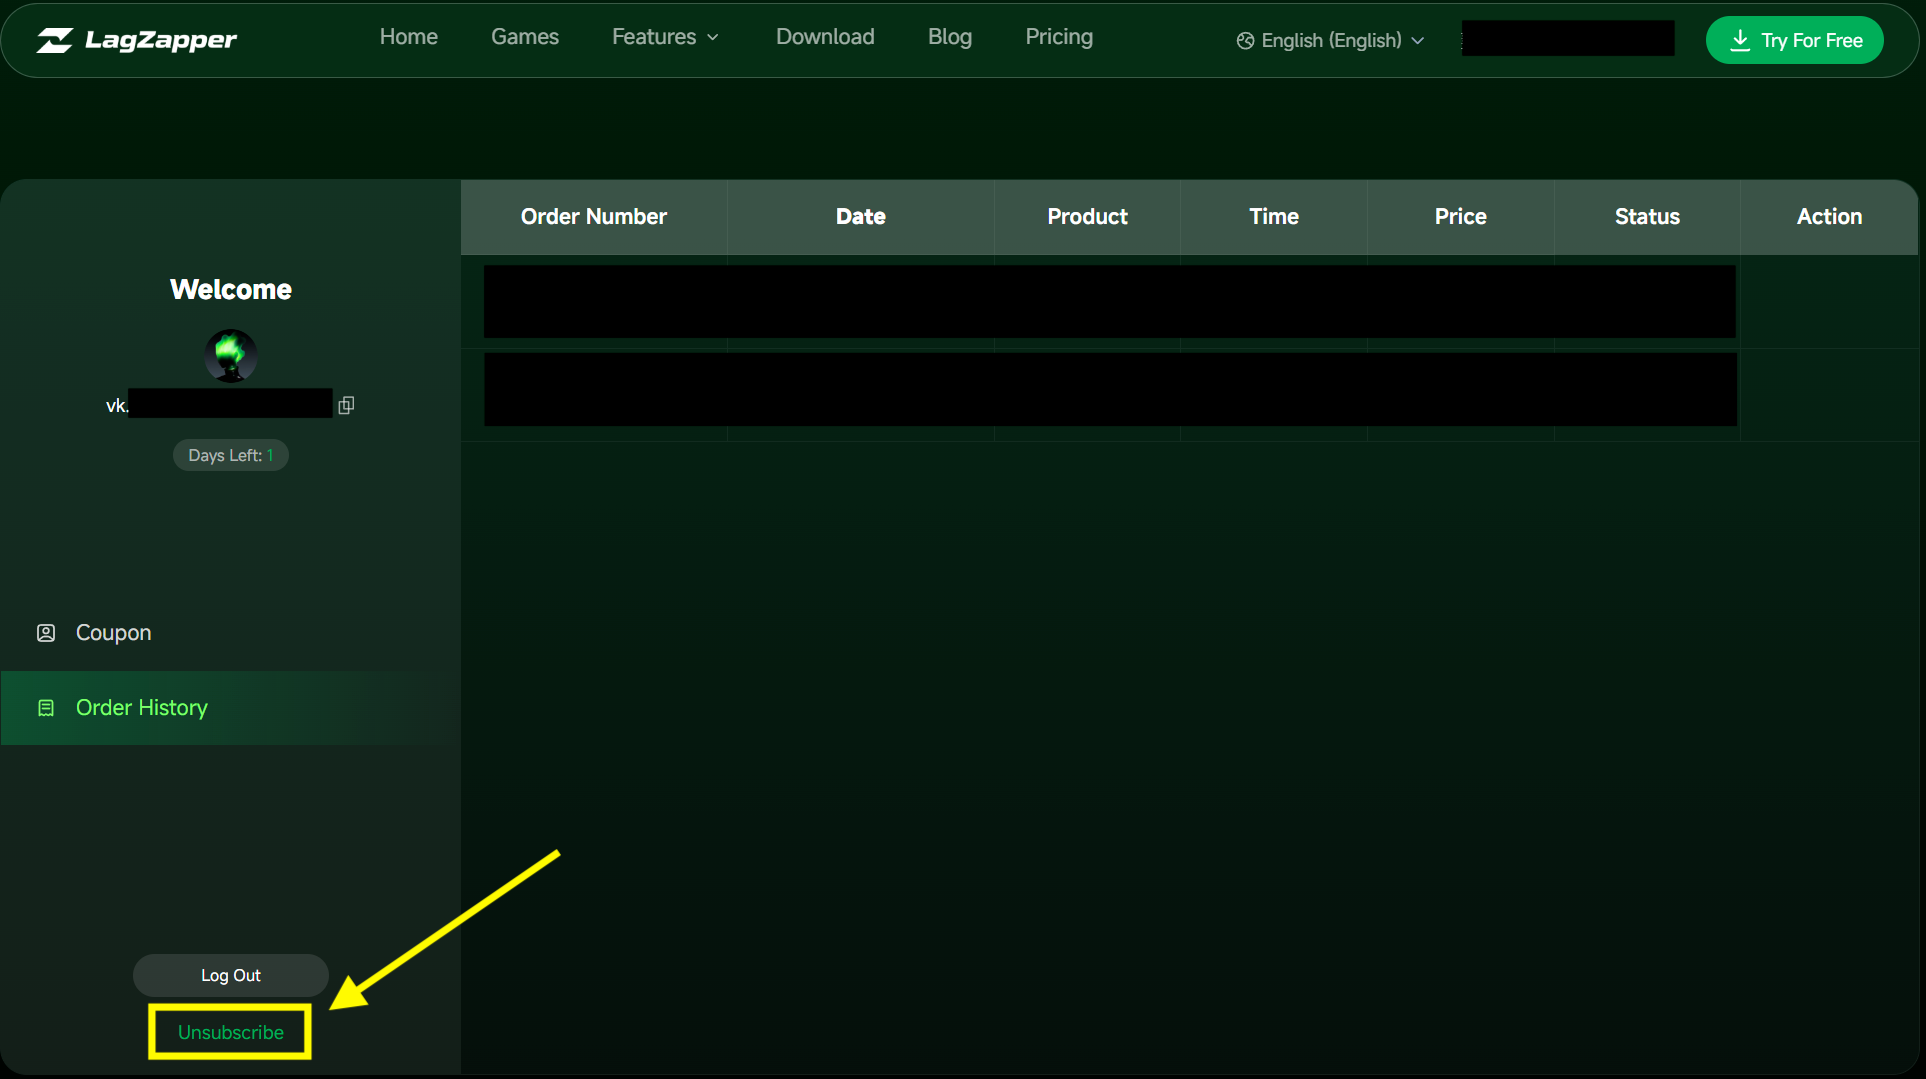
Task: Open the Games page
Action: coord(525,37)
